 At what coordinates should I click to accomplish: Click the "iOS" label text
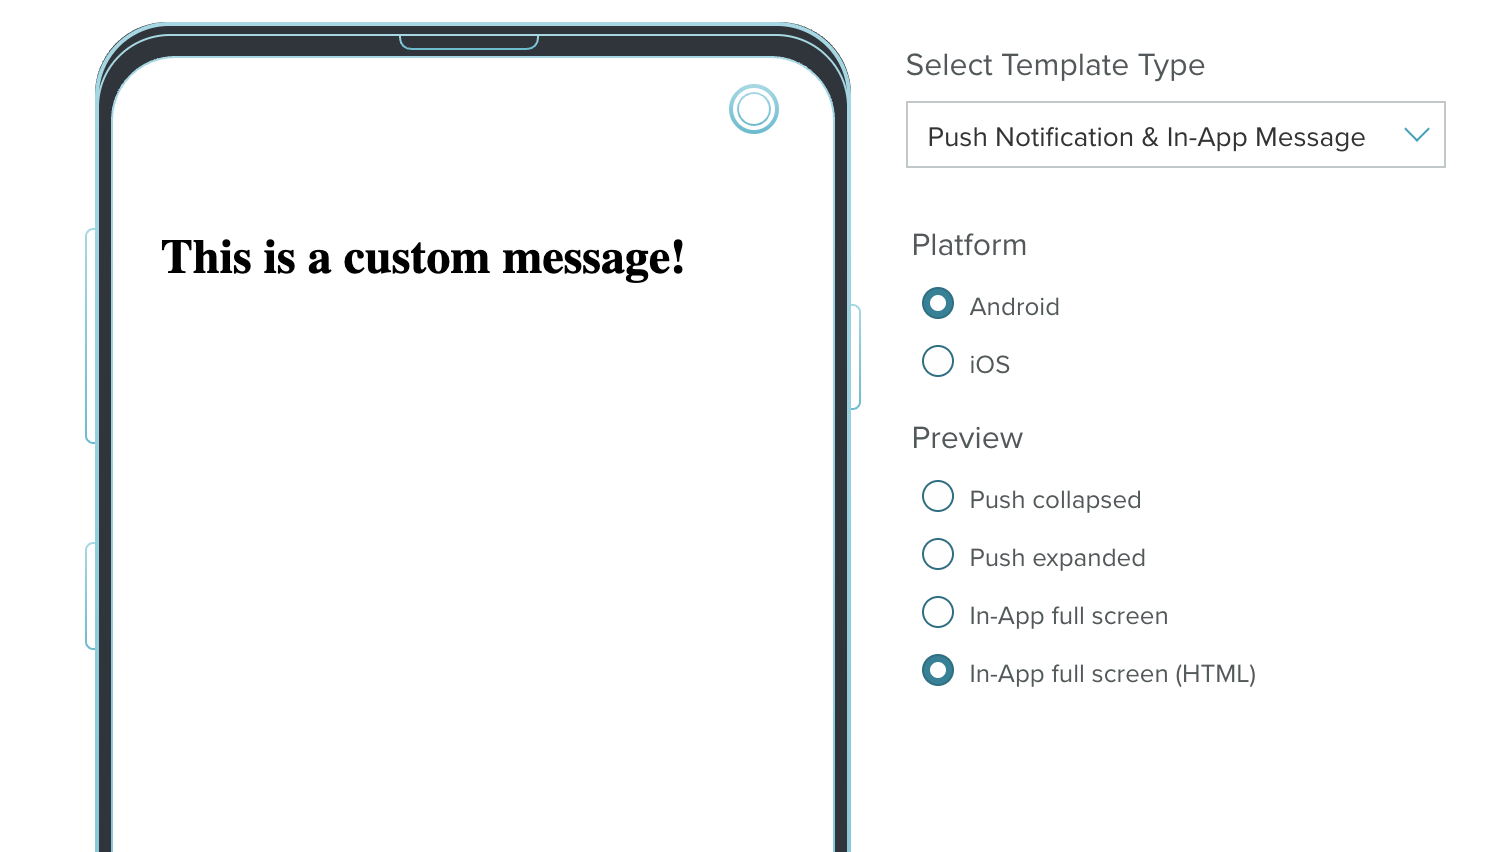click(989, 365)
